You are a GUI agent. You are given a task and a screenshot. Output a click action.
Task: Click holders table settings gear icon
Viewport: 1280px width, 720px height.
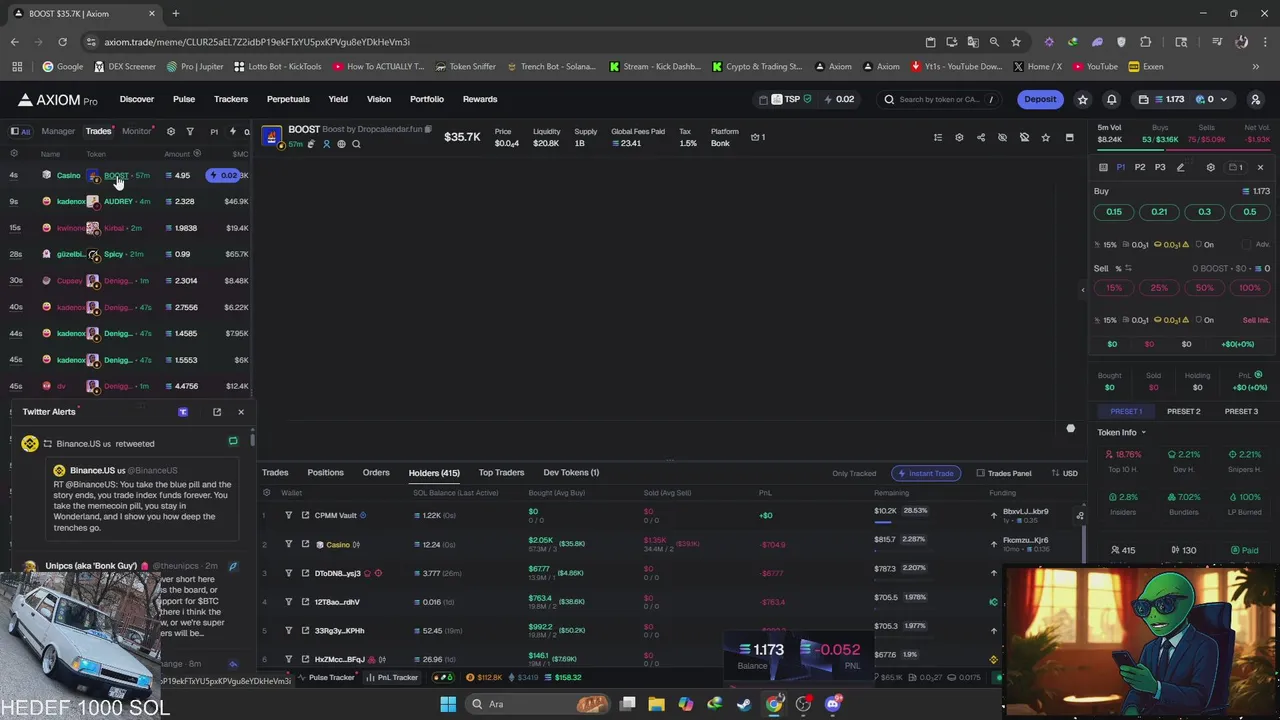(266, 492)
